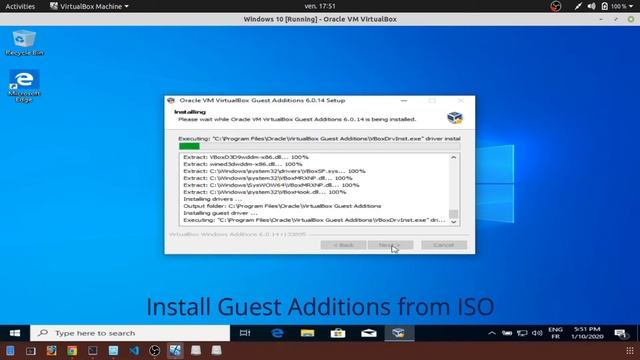Click the 'Type here to search' box
The height and width of the screenshot is (360, 640).
(x=130, y=333)
